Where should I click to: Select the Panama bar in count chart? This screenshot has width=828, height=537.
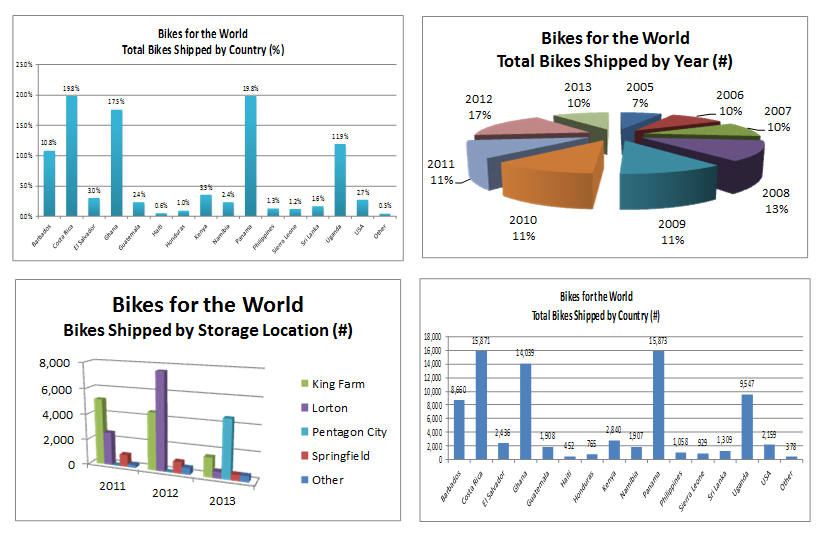point(658,405)
